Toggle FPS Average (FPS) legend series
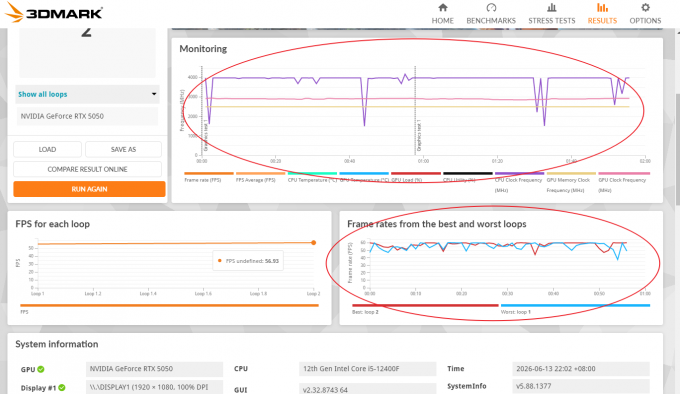This screenshot has height=394, width=680. pyautogui.click(x=260, y=177)
